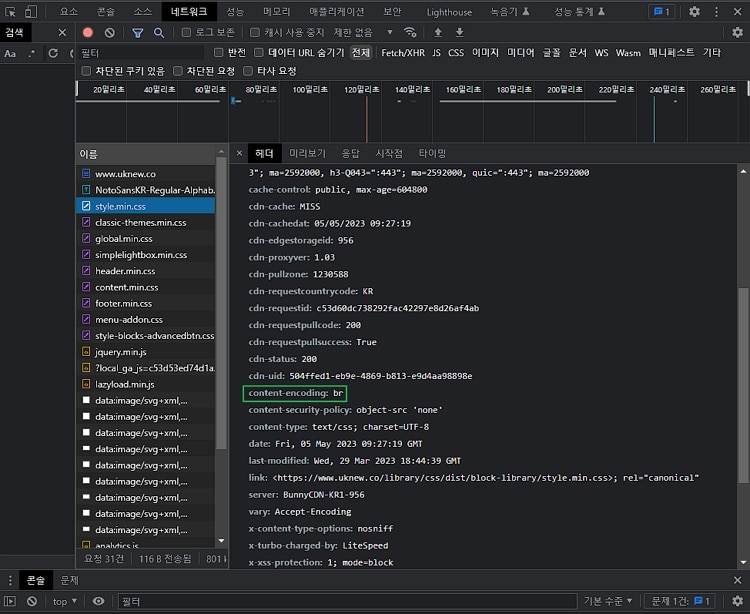Open 문제 tab in the drawer

[x=69, y=581]
